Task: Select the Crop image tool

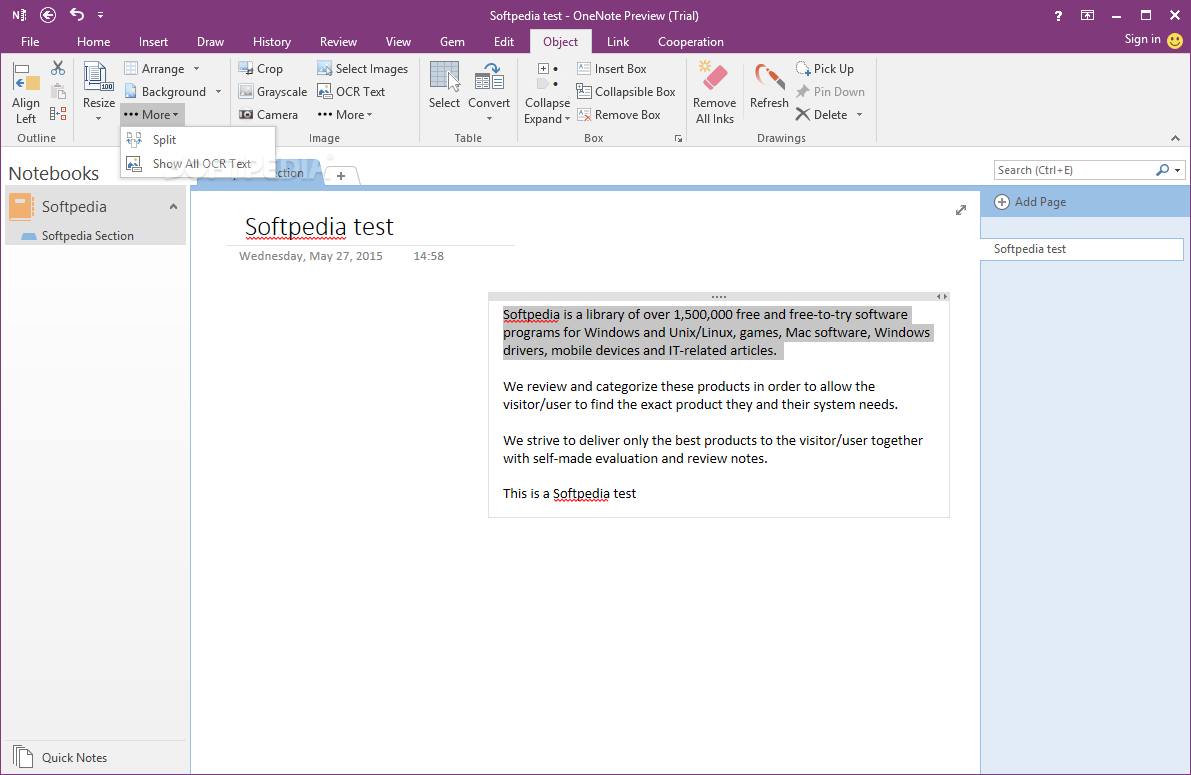Action: [x=261, y=68]
